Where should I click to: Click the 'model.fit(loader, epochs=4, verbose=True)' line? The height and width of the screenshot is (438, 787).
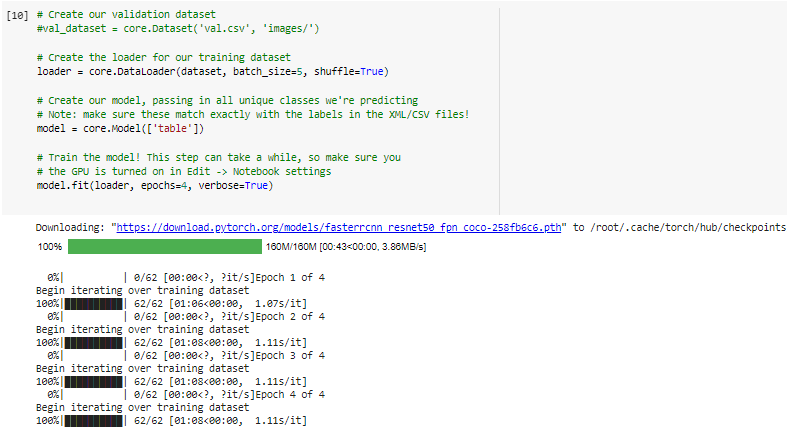pos(155,186)
